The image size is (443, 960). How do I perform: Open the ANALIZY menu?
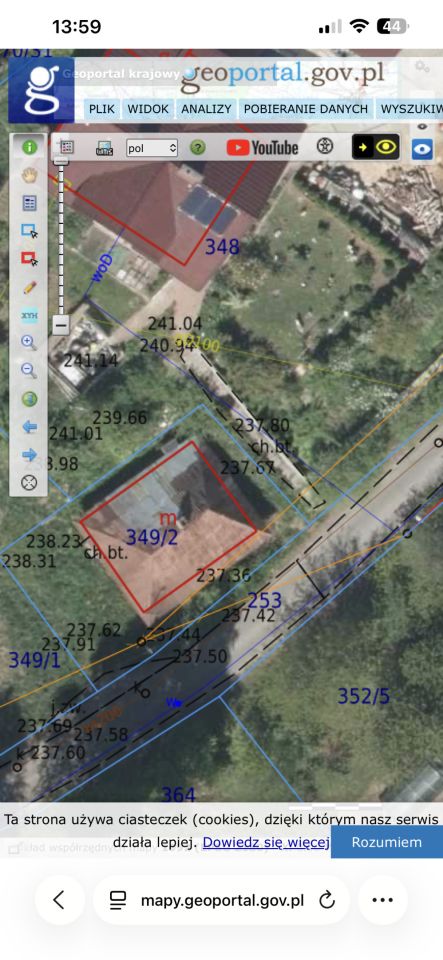click(206, 110)
